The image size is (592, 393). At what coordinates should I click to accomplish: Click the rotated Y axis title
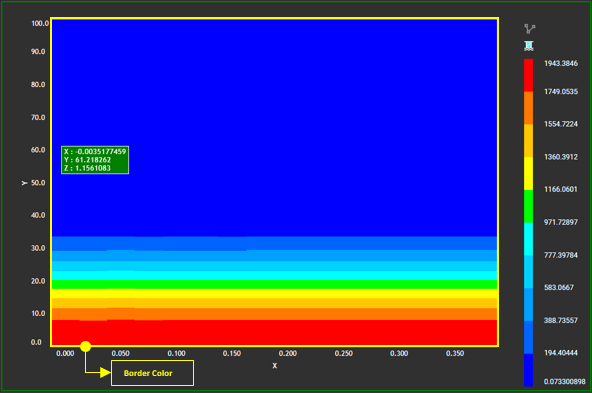coord(25,183)
